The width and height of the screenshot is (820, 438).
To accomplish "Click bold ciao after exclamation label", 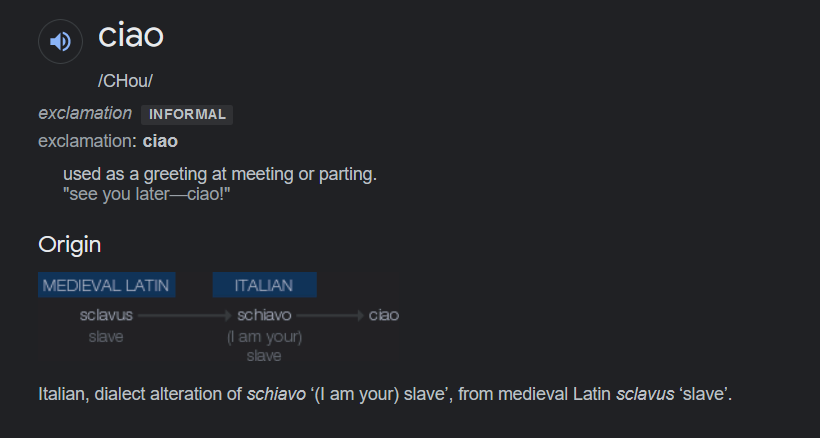I will point(160,141).
